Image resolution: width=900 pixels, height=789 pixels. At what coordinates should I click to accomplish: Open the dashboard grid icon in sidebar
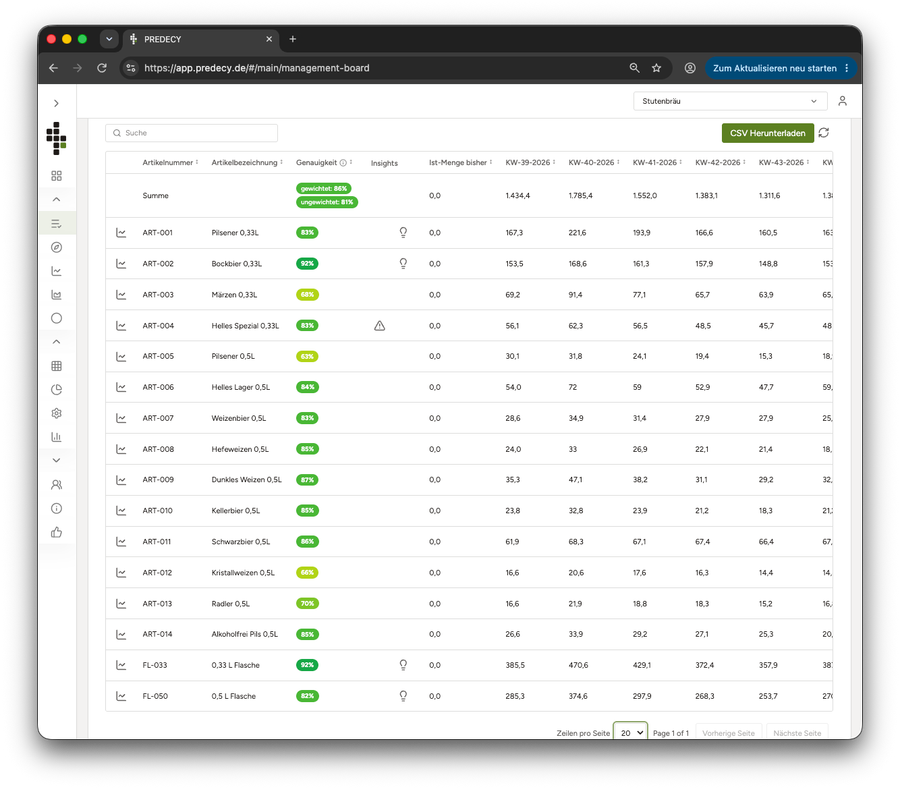[56, 176]
